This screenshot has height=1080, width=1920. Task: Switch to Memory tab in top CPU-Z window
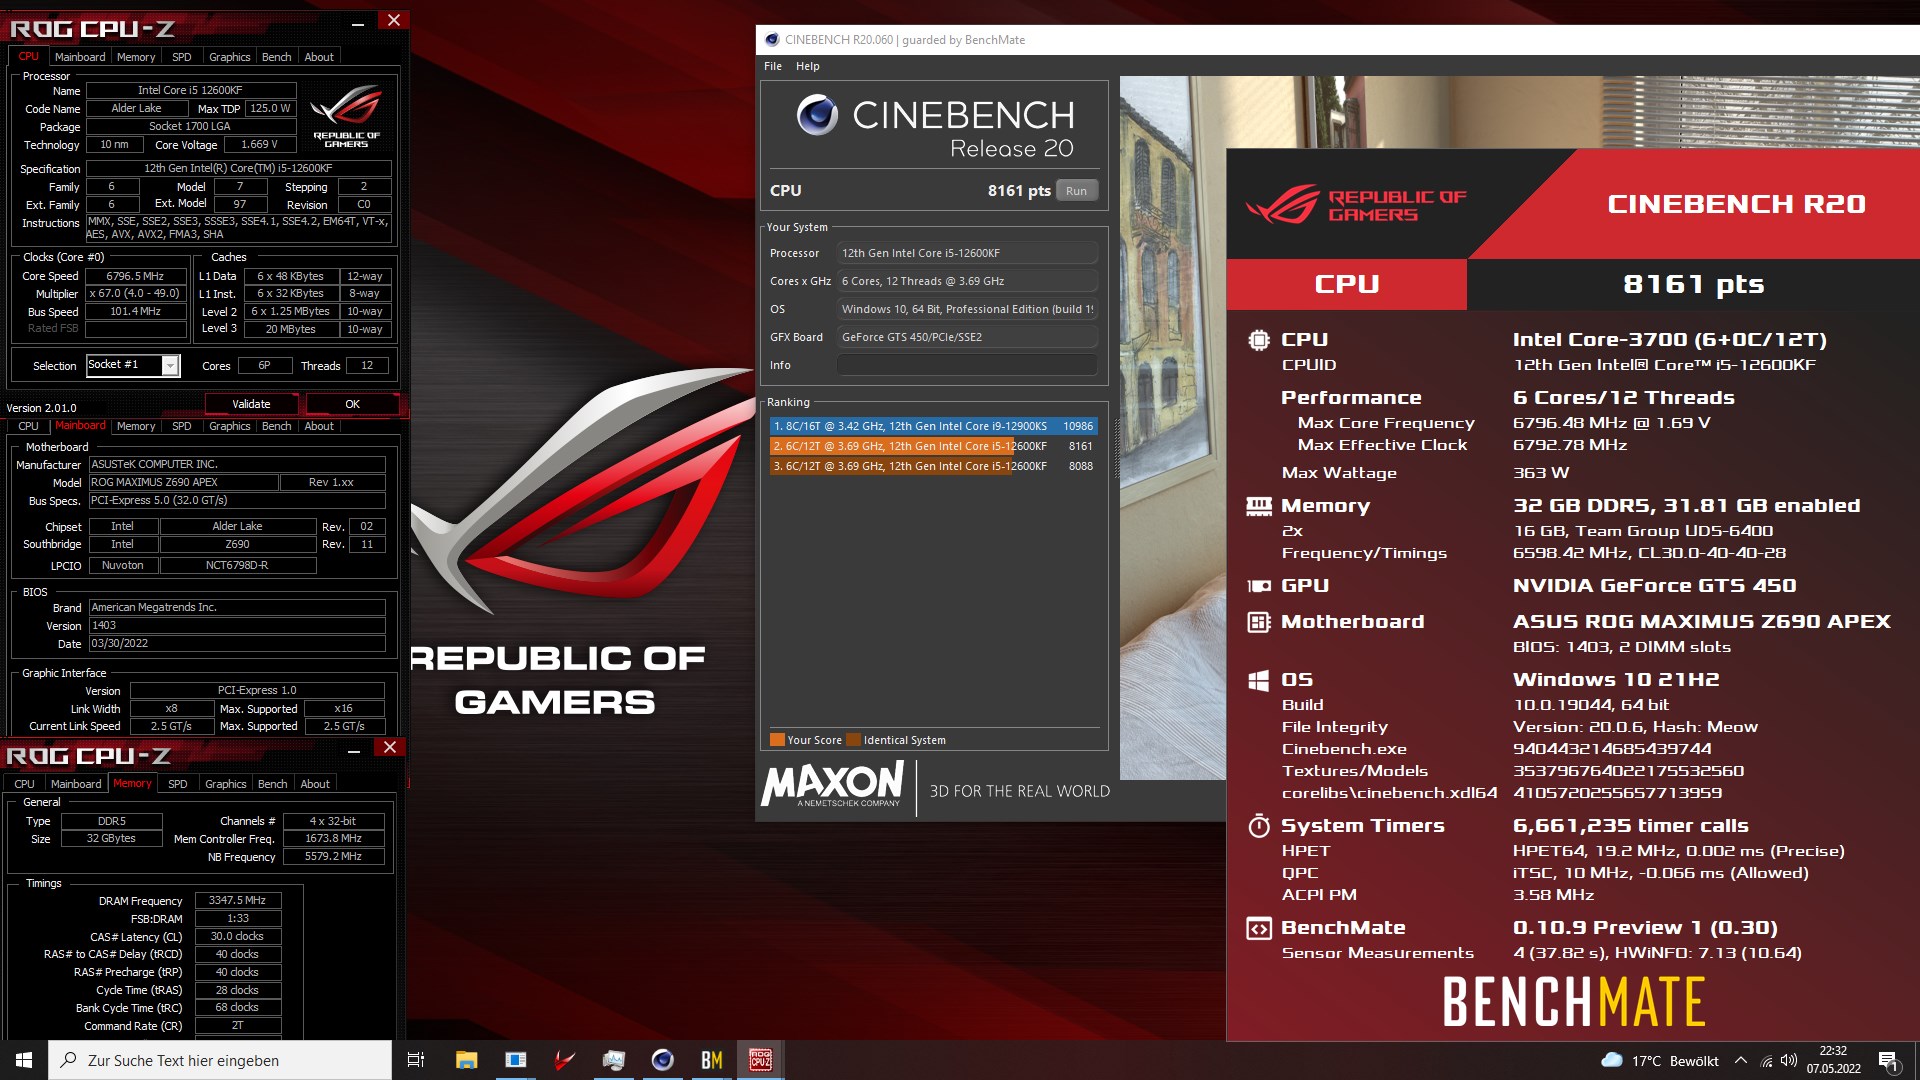point(136,57)
